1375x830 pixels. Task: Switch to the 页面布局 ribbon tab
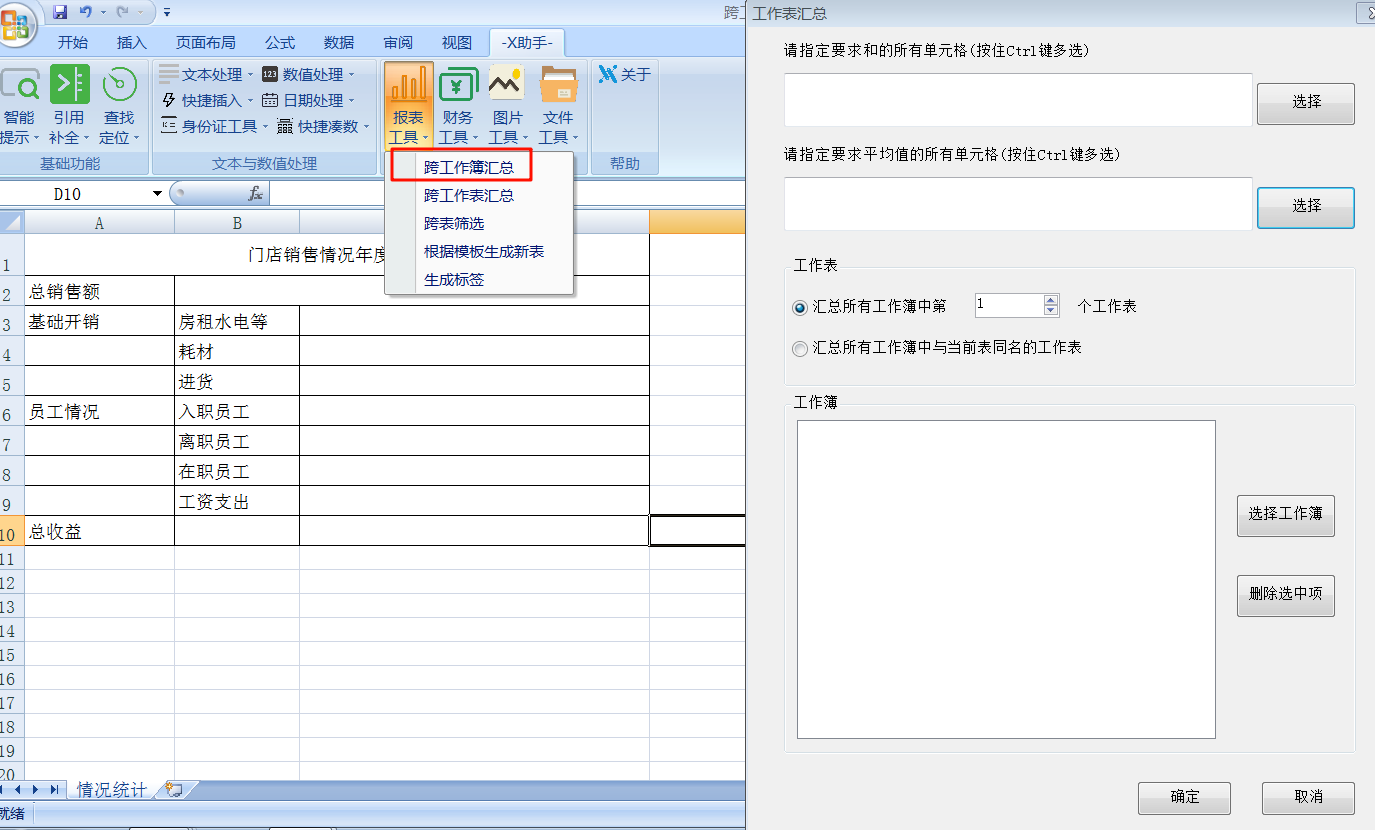coord(205,42)
